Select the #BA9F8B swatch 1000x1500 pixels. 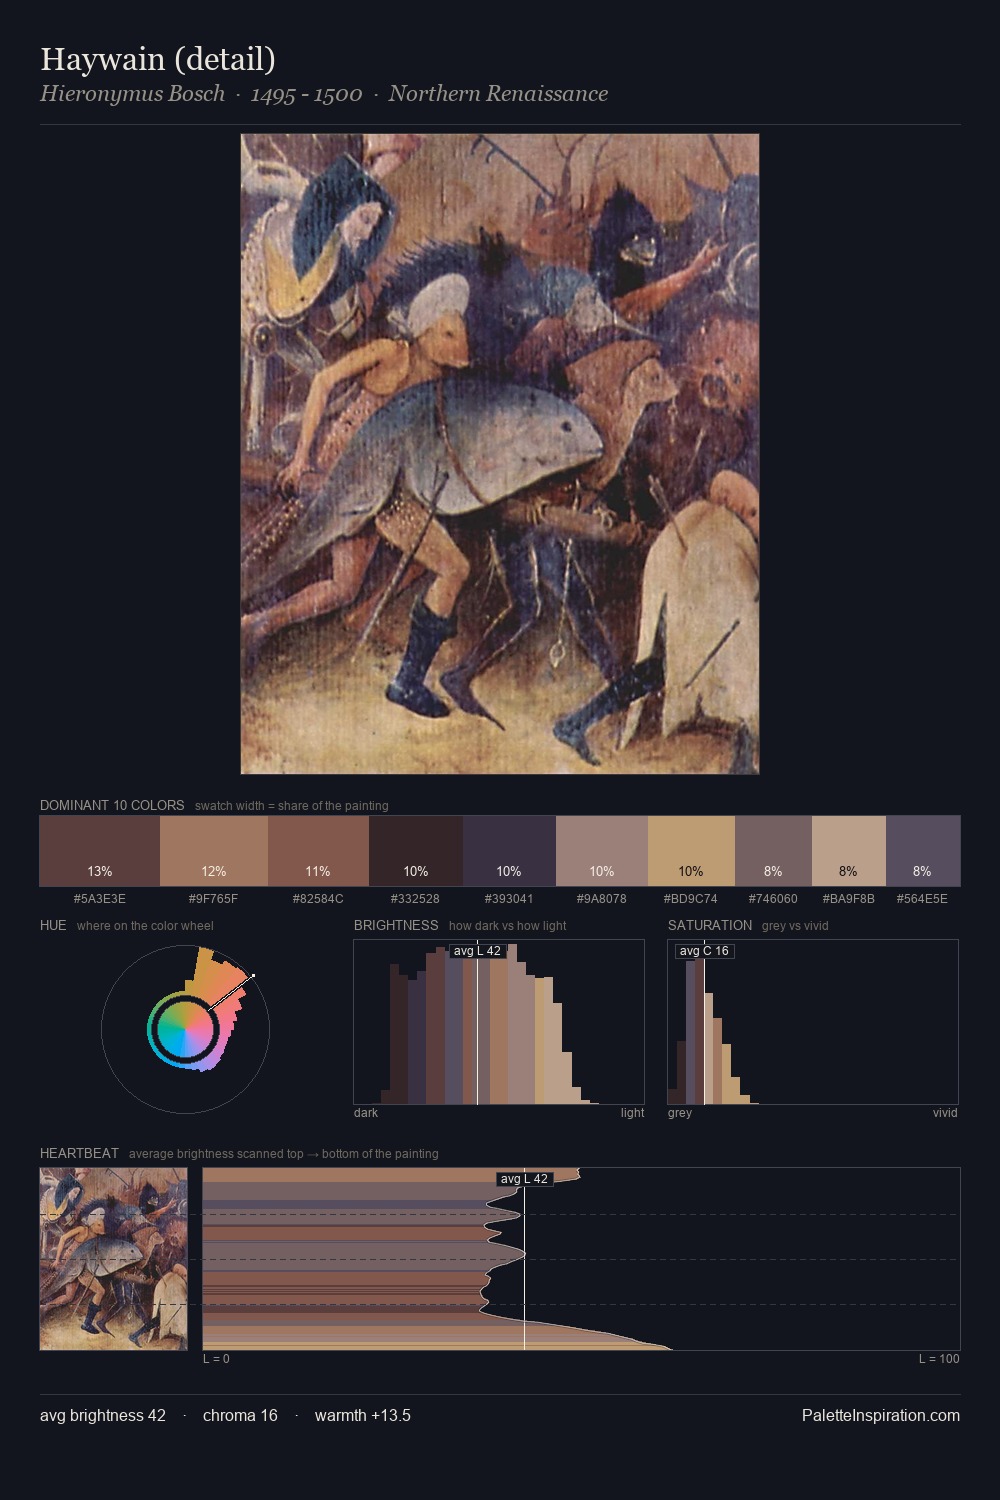pos(849,851)
